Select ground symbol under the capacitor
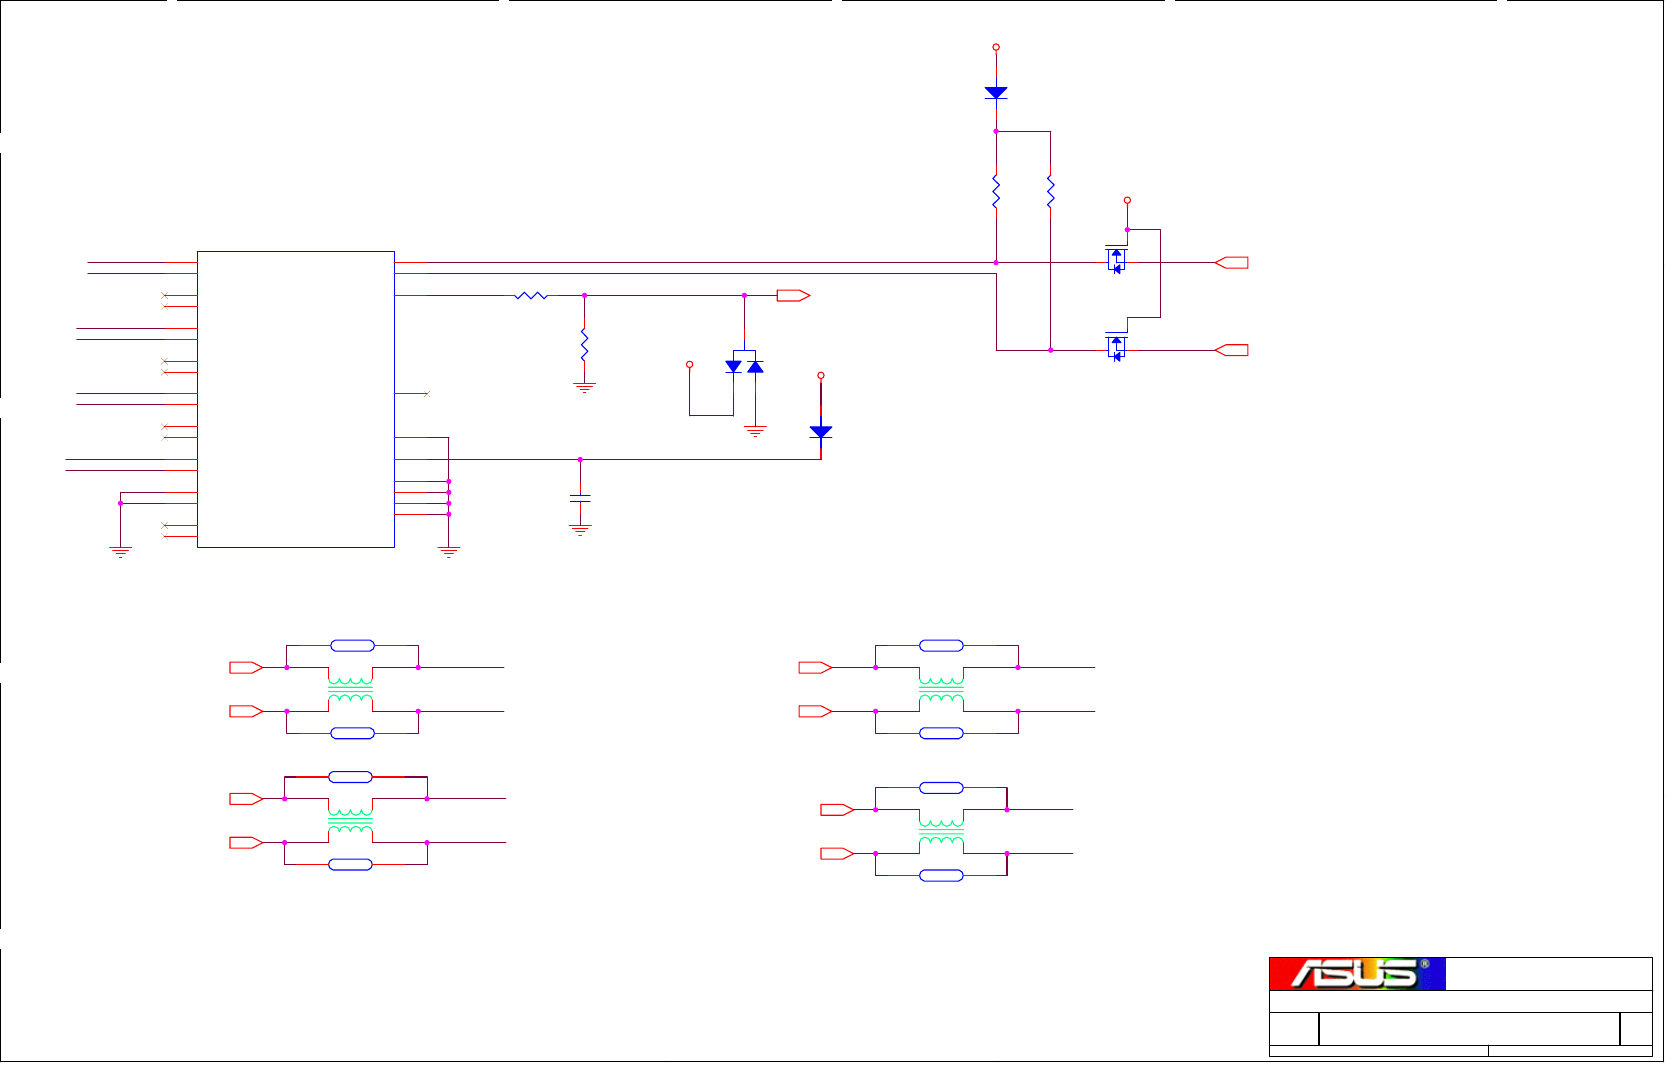The width and height of the screenshot is (1677, 1081). click(x=580, y=530)
